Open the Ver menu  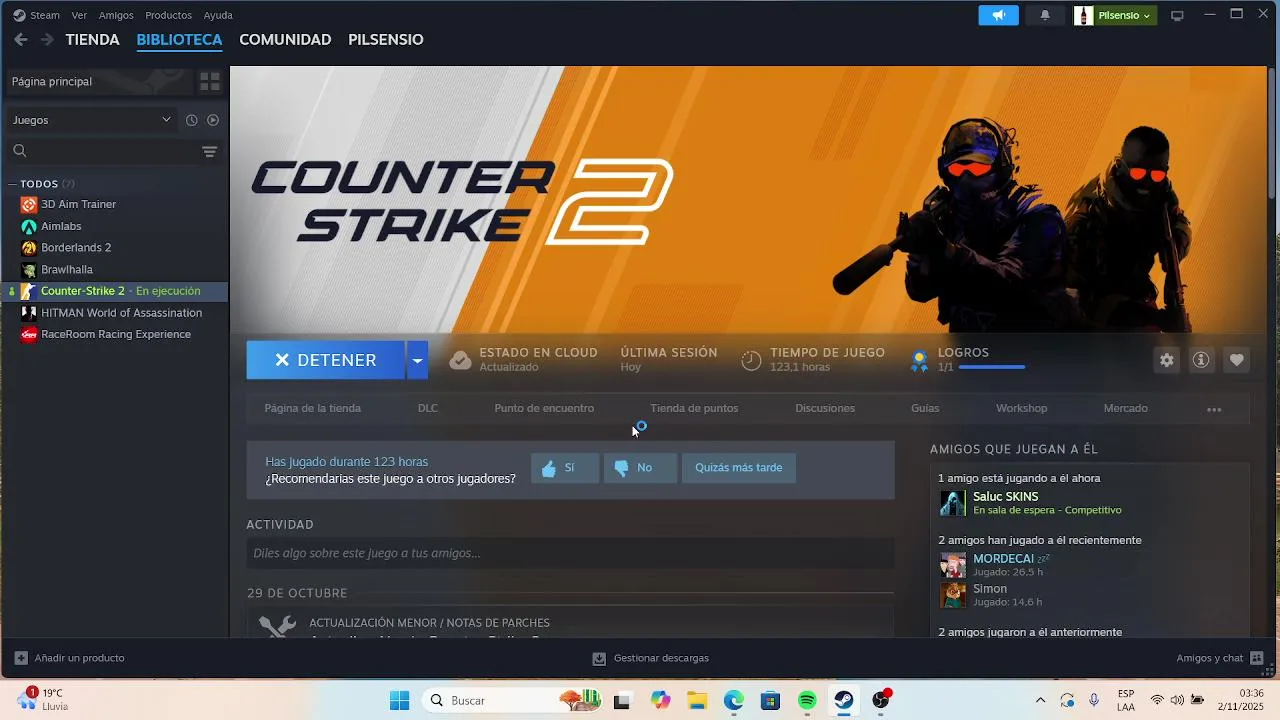pos(79,15)
